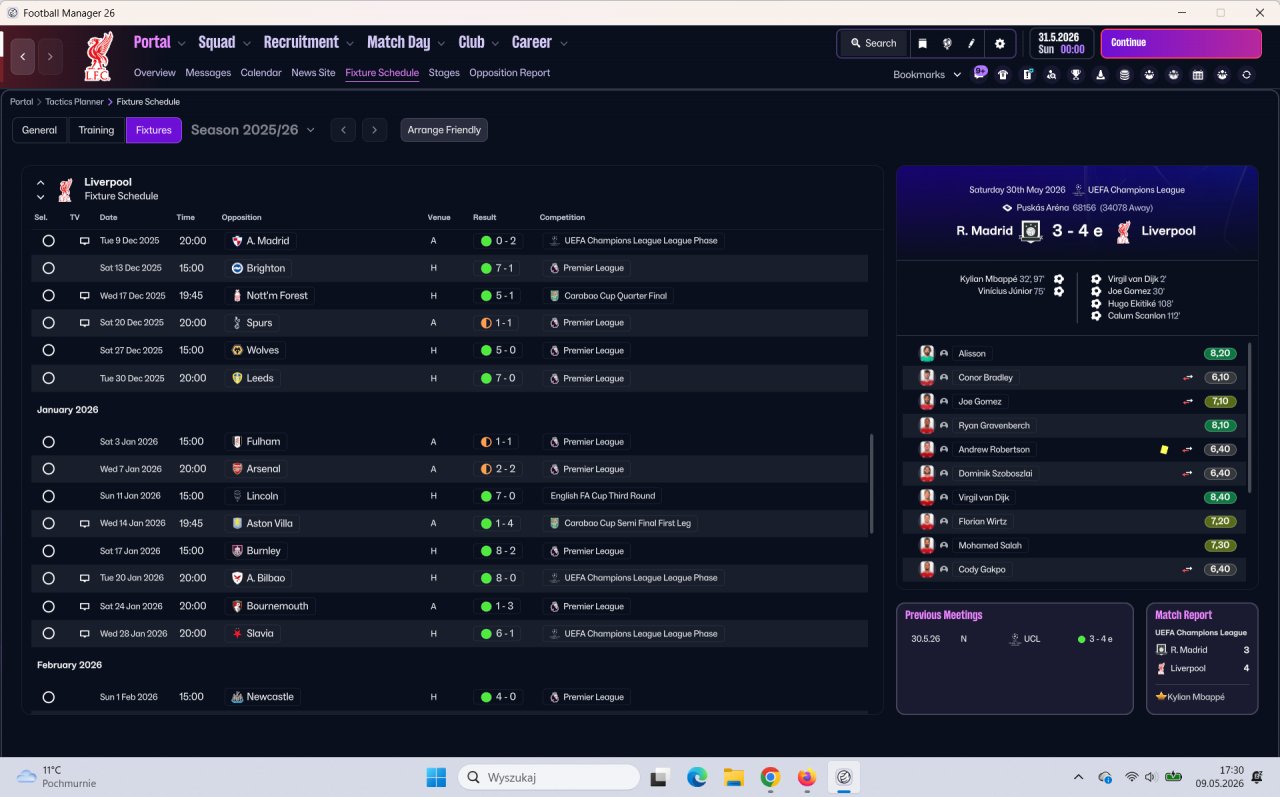The width and height of the screenshot is (1280, 797).
Task: Click the fixture list vertical scrollbar
Action: coord(872,483)
